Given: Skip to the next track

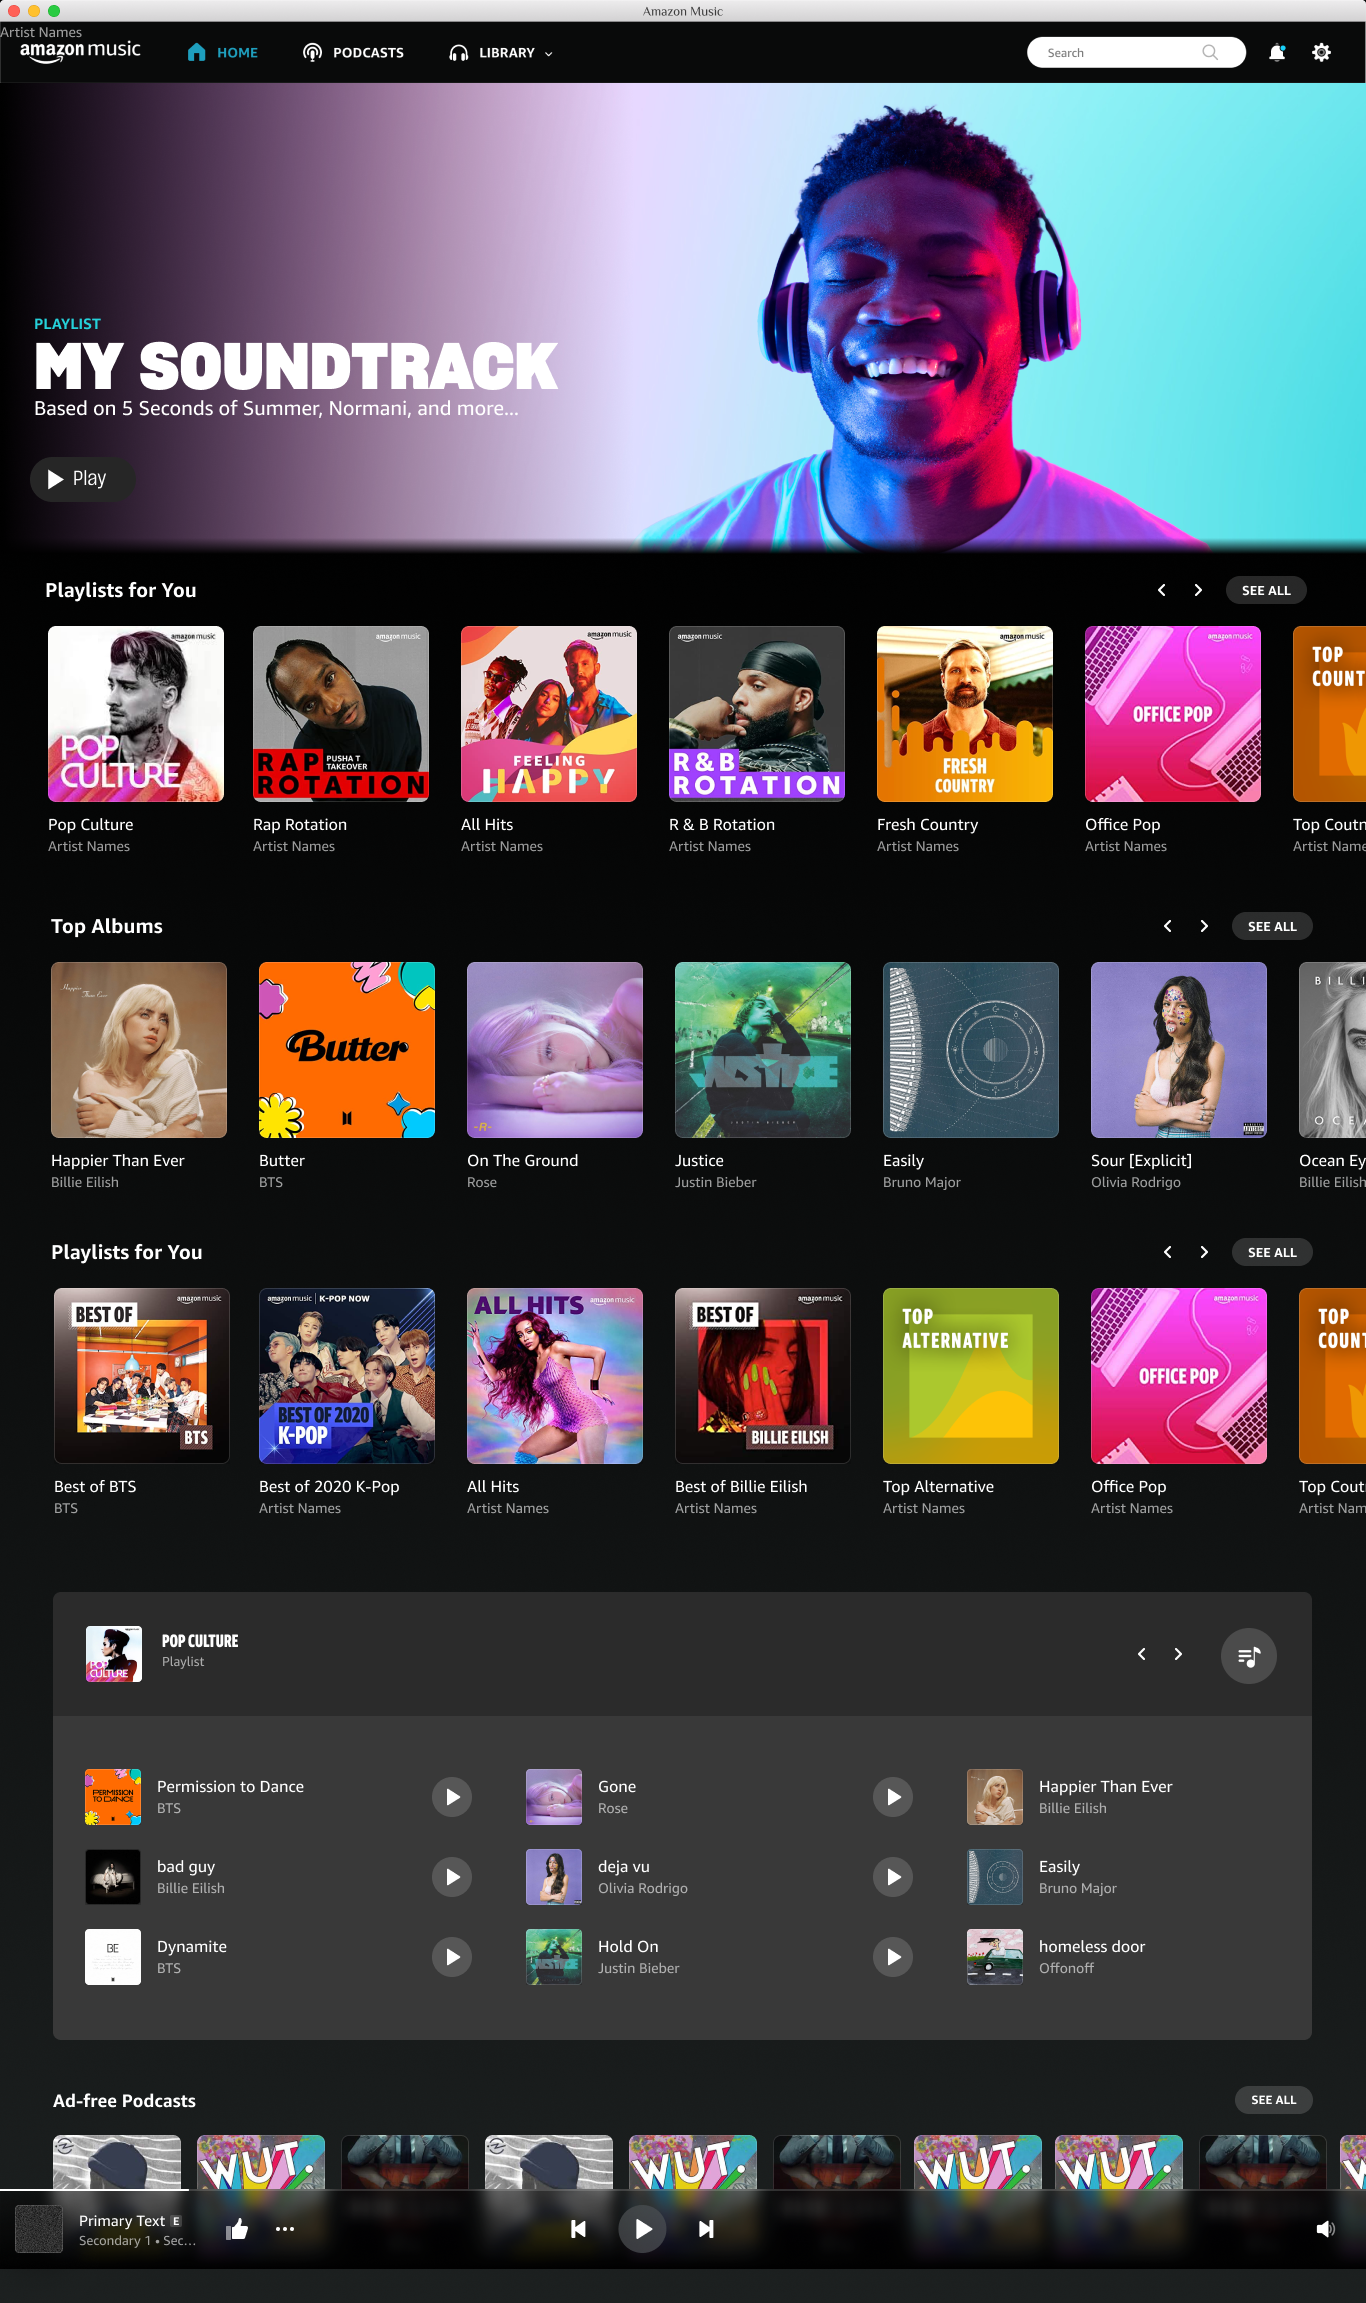Looking at the screenshot, I should [x=706, y=2228].
